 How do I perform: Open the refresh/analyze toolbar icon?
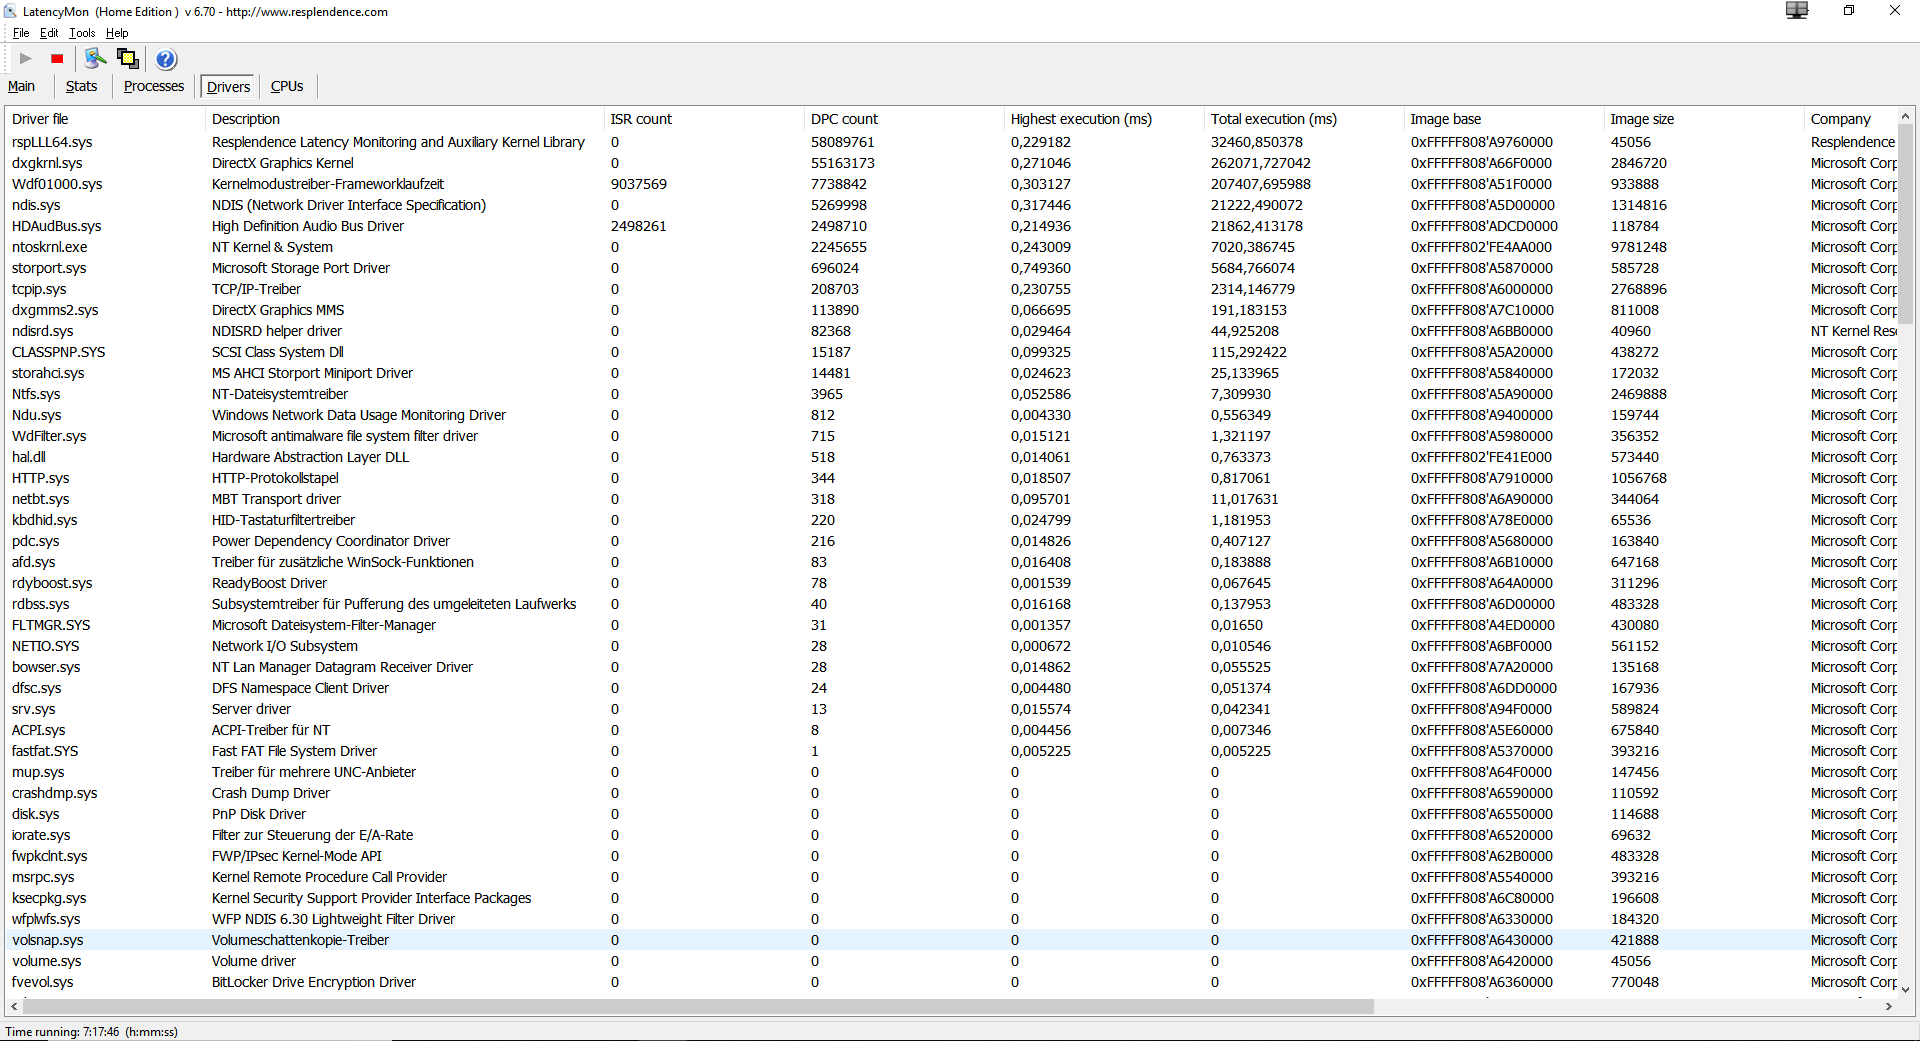[x=95, y=59]
